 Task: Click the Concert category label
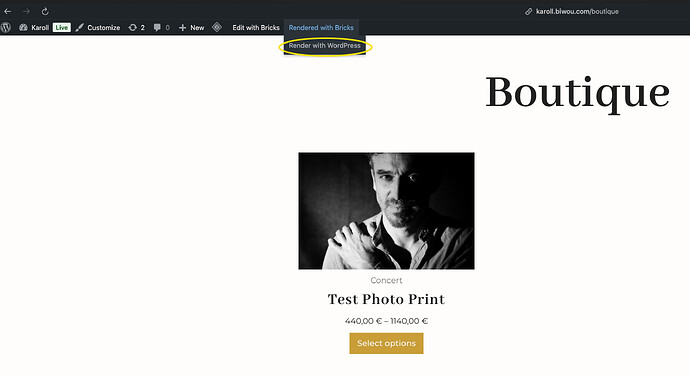386,280
